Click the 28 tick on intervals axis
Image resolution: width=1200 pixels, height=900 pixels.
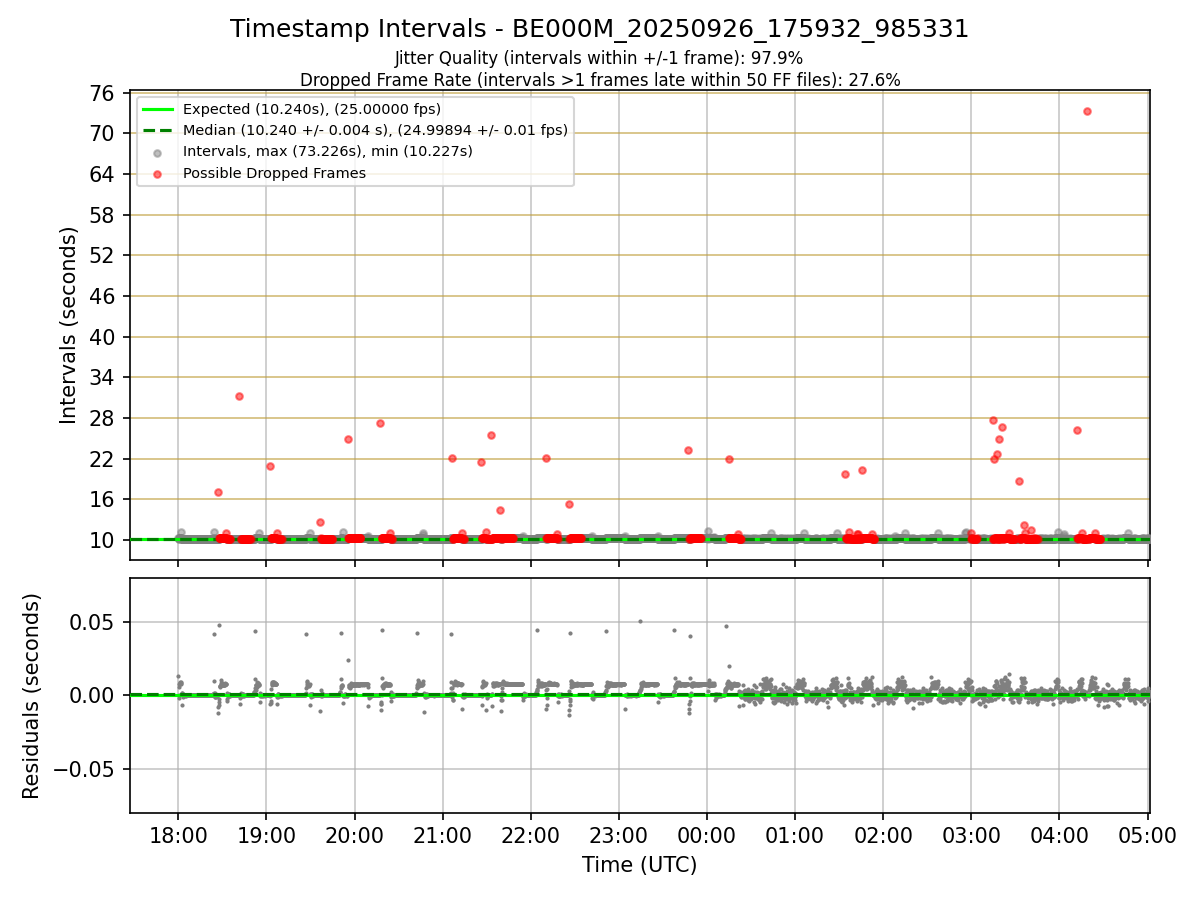tap(102, 418)
